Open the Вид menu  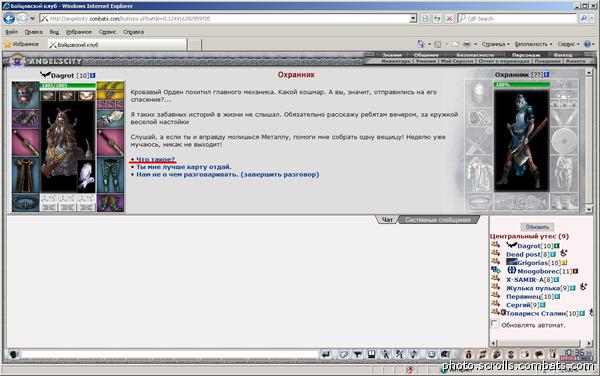click(x=54, y=32)
